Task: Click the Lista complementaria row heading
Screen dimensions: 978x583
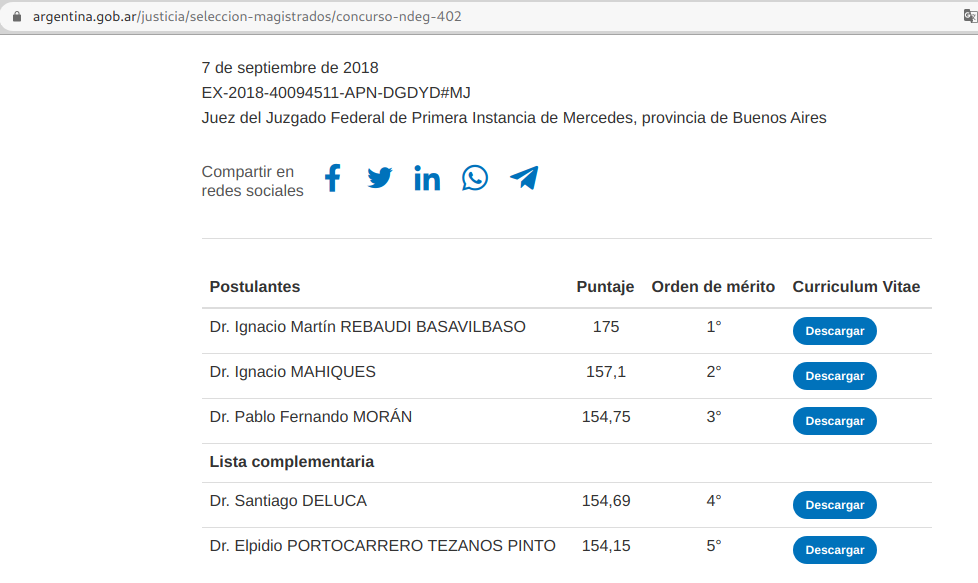Action: pyautogui.click(x=292, y=462)
